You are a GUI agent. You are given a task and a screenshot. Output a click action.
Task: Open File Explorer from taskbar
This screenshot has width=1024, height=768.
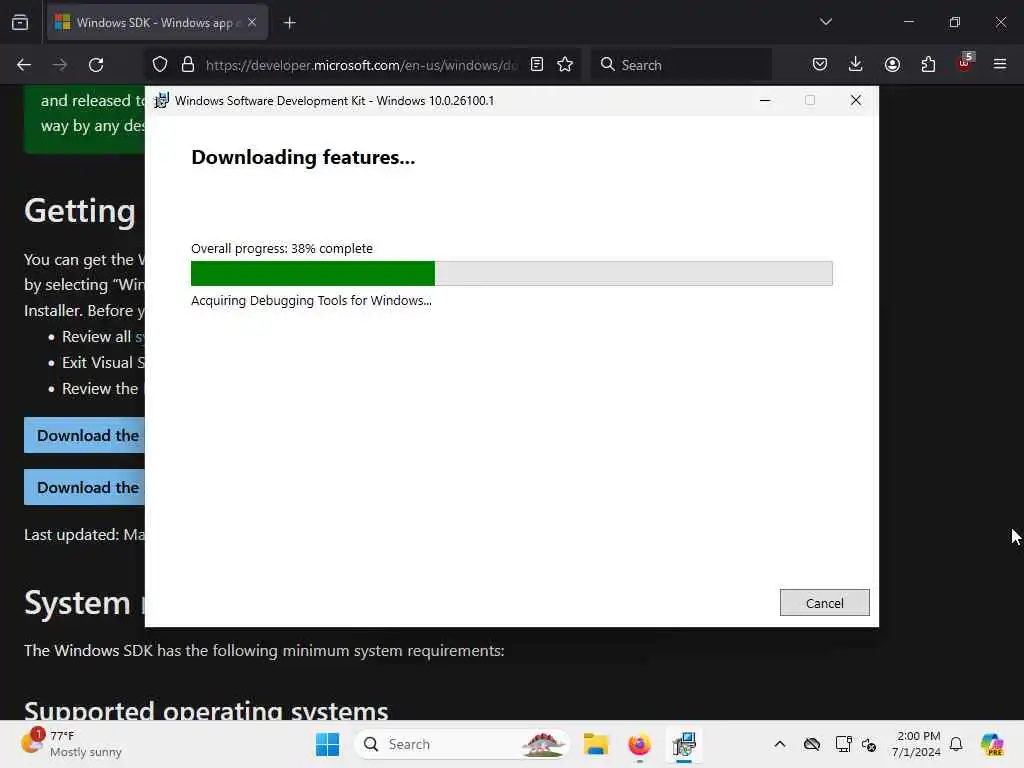(x=596, y=744)
